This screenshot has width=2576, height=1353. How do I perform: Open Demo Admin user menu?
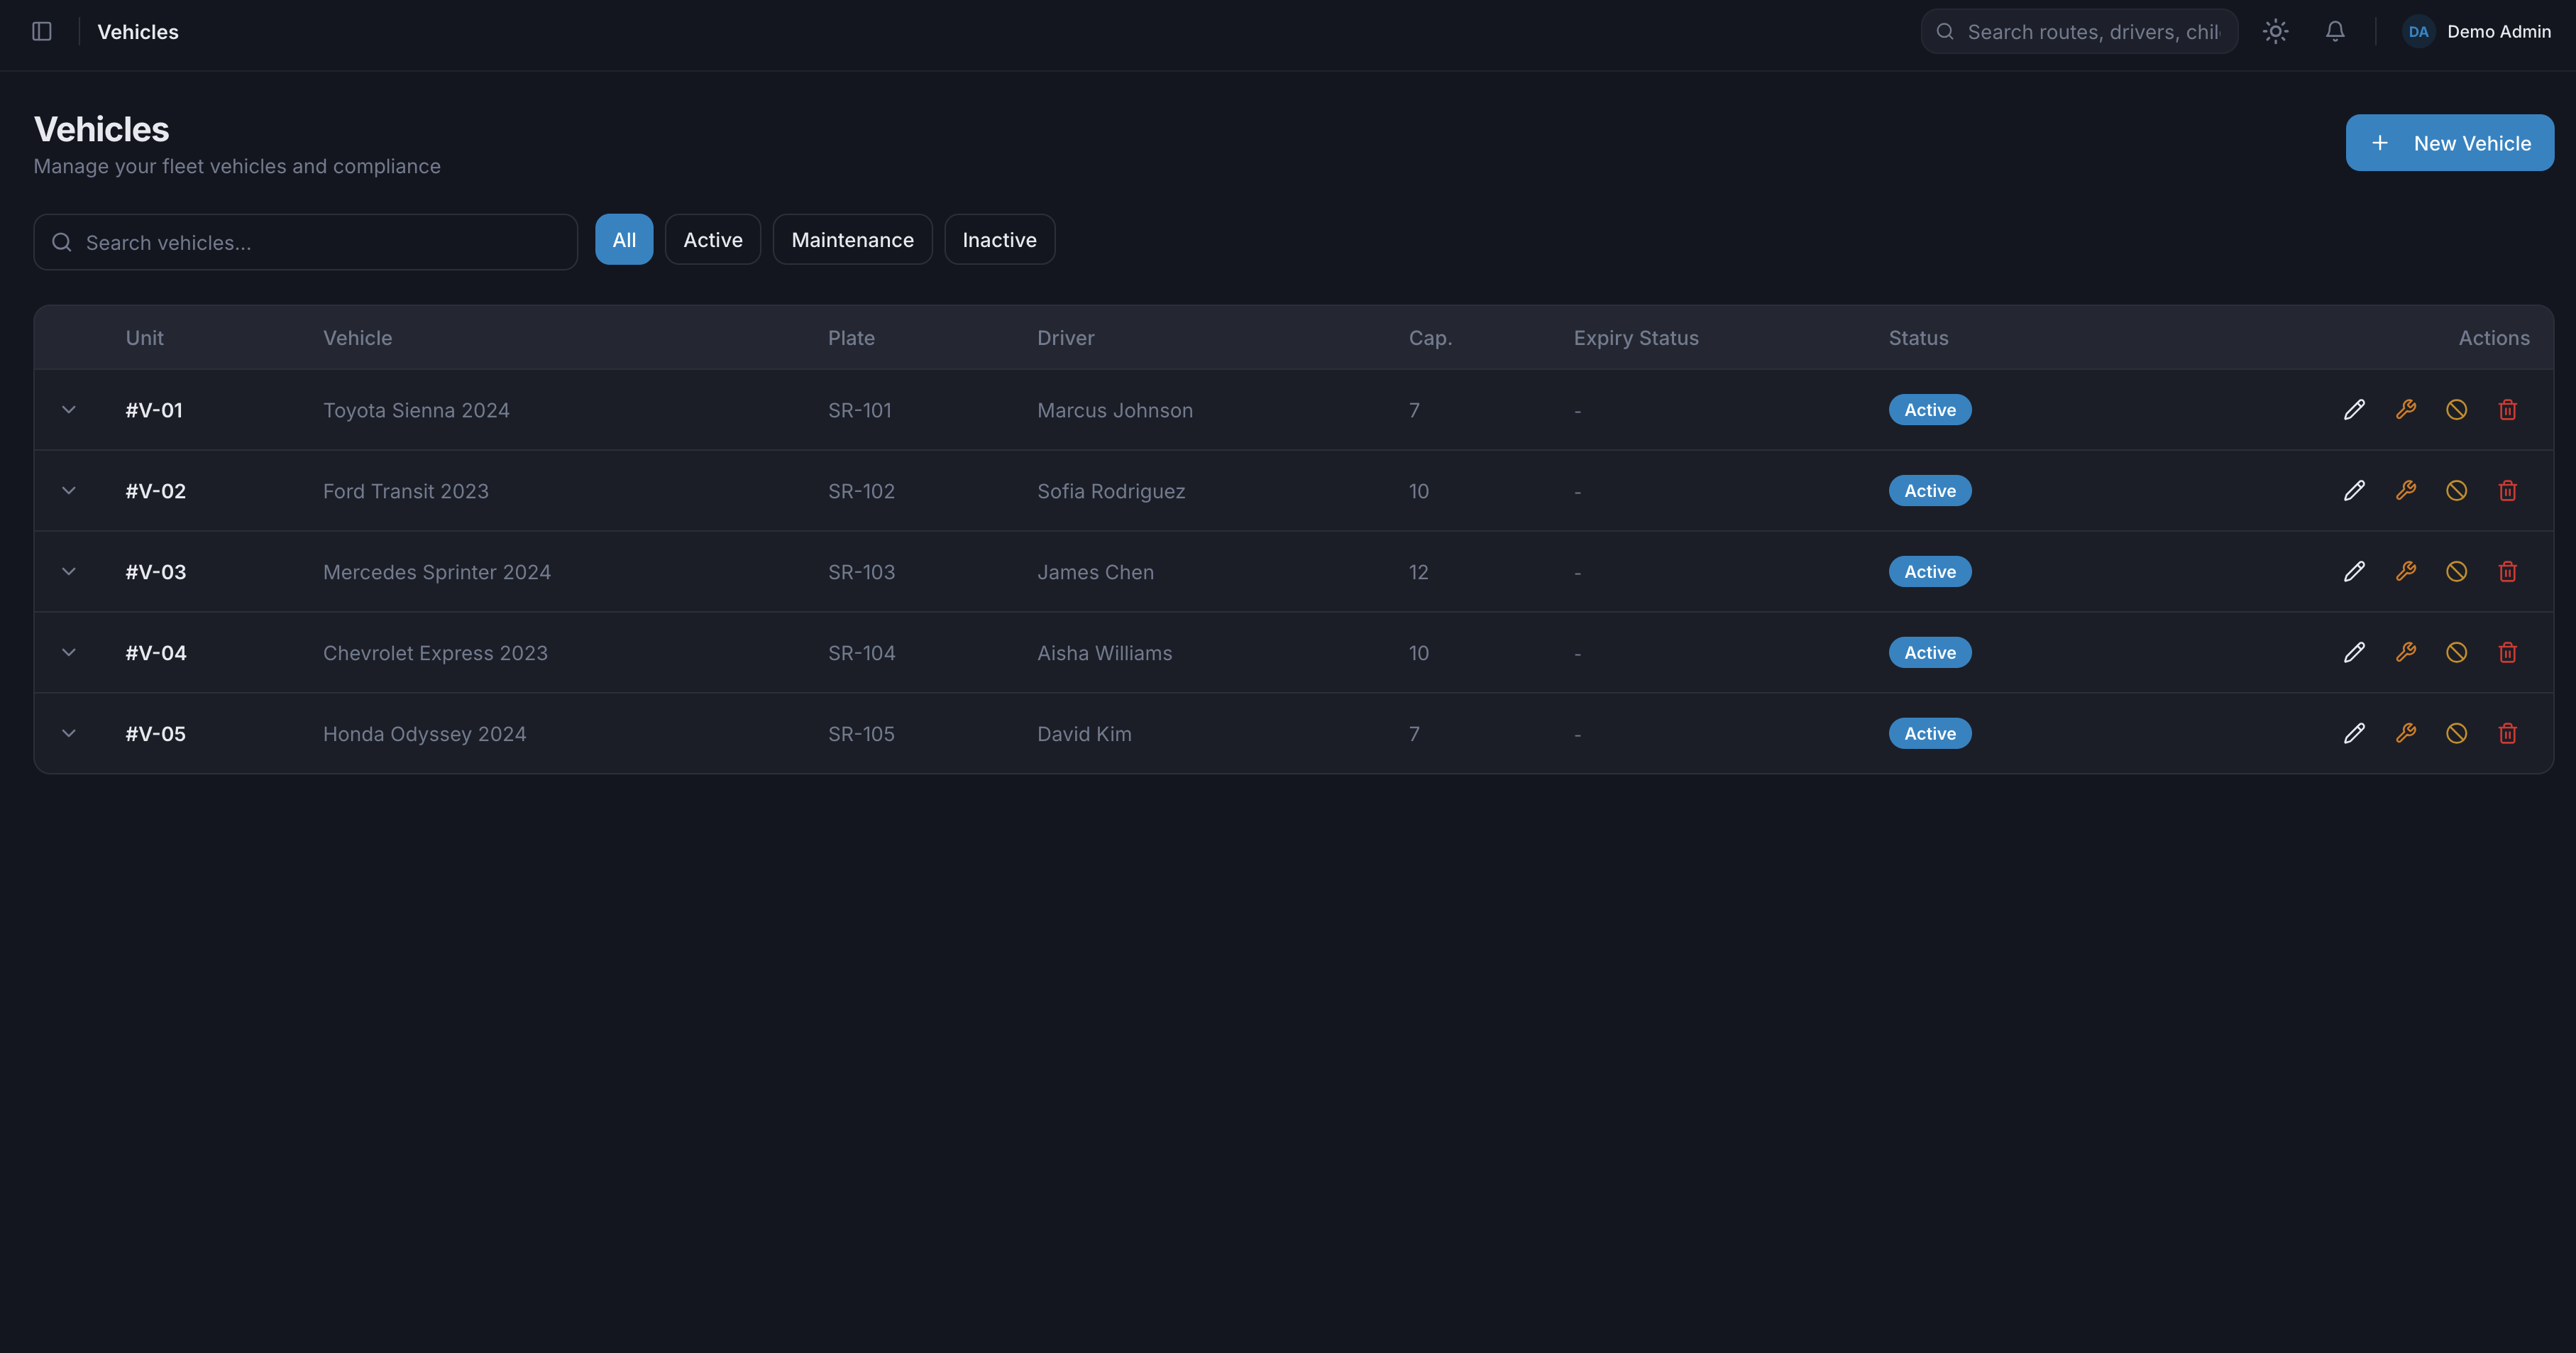coord(2476,32)
